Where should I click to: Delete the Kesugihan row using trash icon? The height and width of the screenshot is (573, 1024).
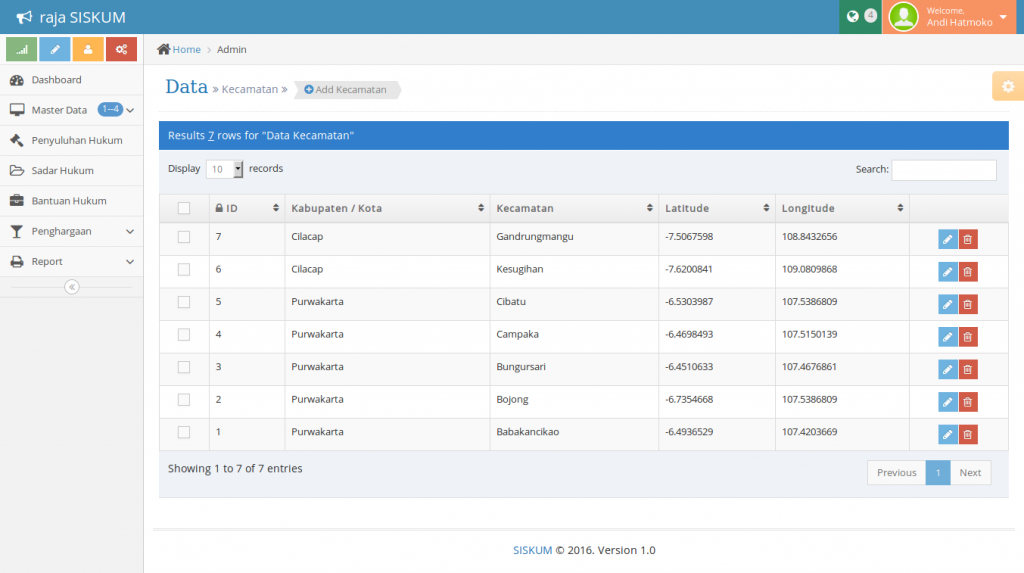tap(968, 272)
